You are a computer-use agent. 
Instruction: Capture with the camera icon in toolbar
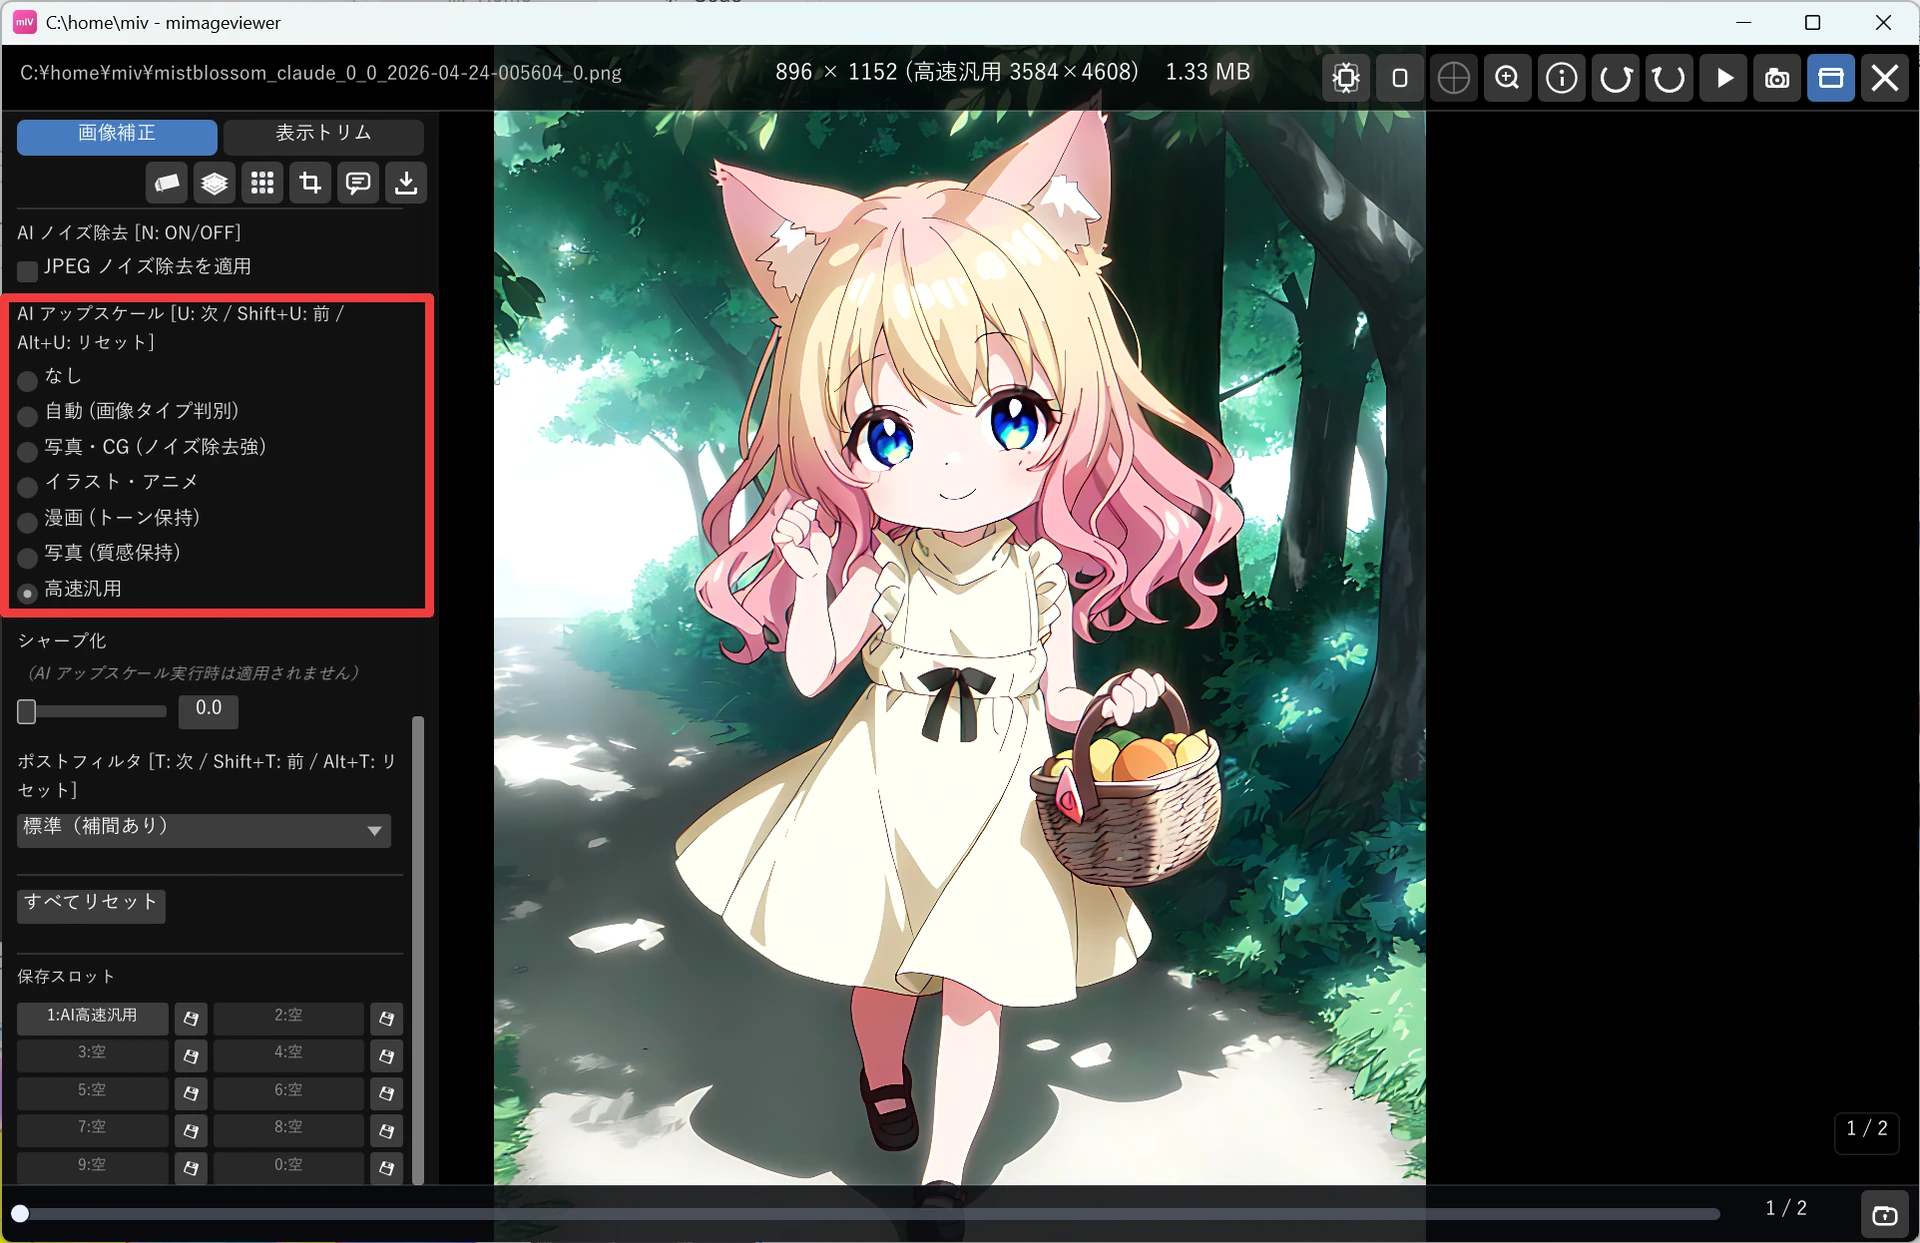(1777, 78)
